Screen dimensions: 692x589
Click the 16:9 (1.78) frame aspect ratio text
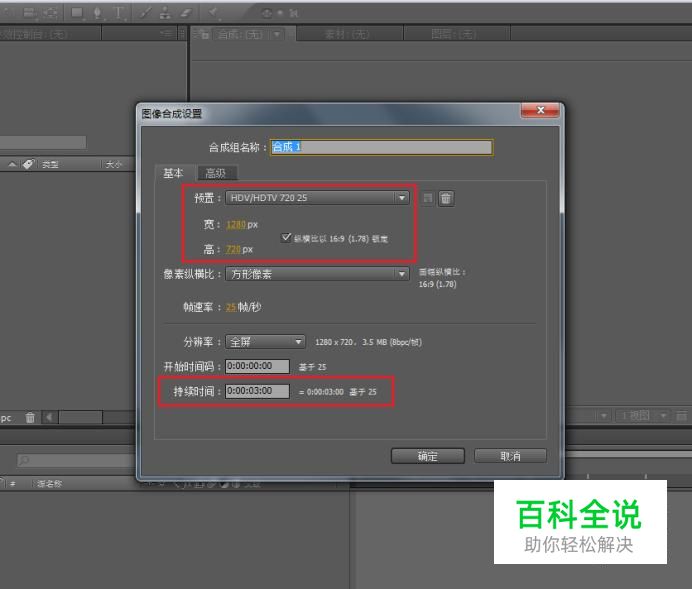[437, 284]
